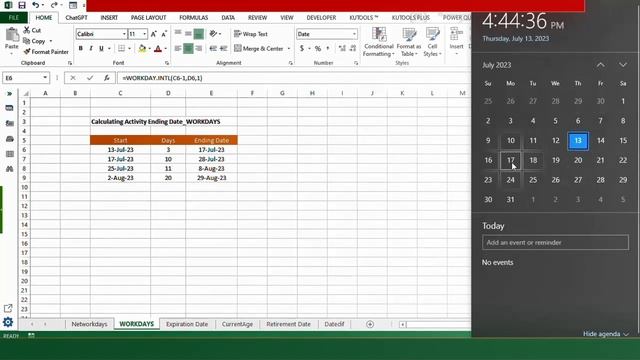Switch to Networkdays sheet tab
This screenshot has width=640, height=360.
click(89, 324)
